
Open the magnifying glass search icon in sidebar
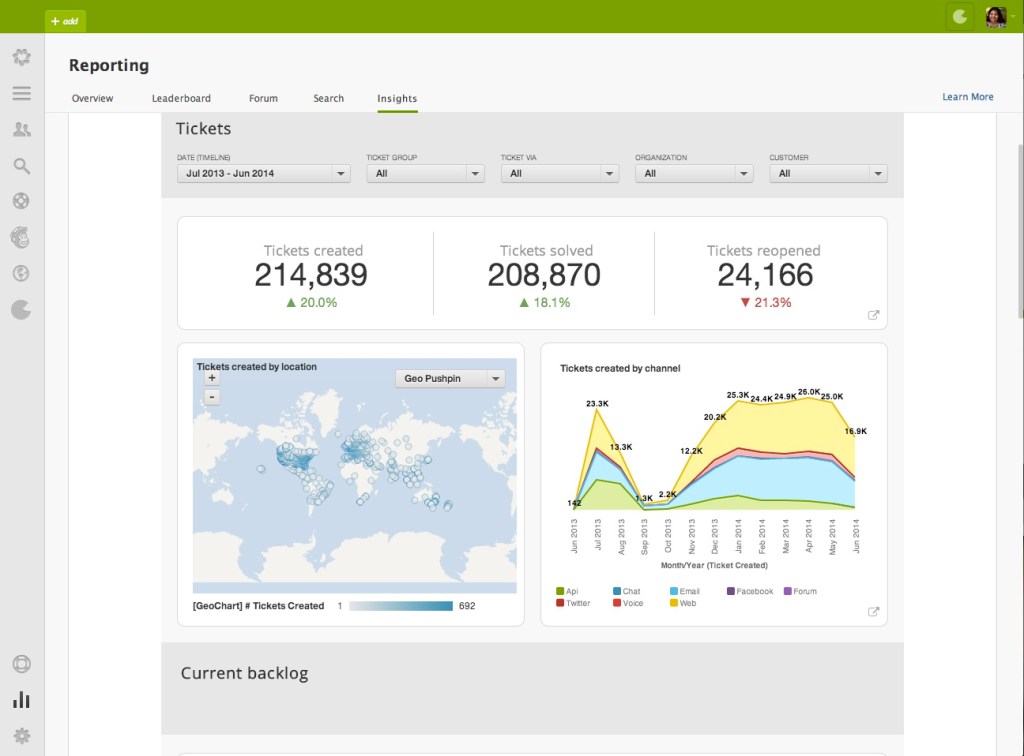(x=22, y=166)
